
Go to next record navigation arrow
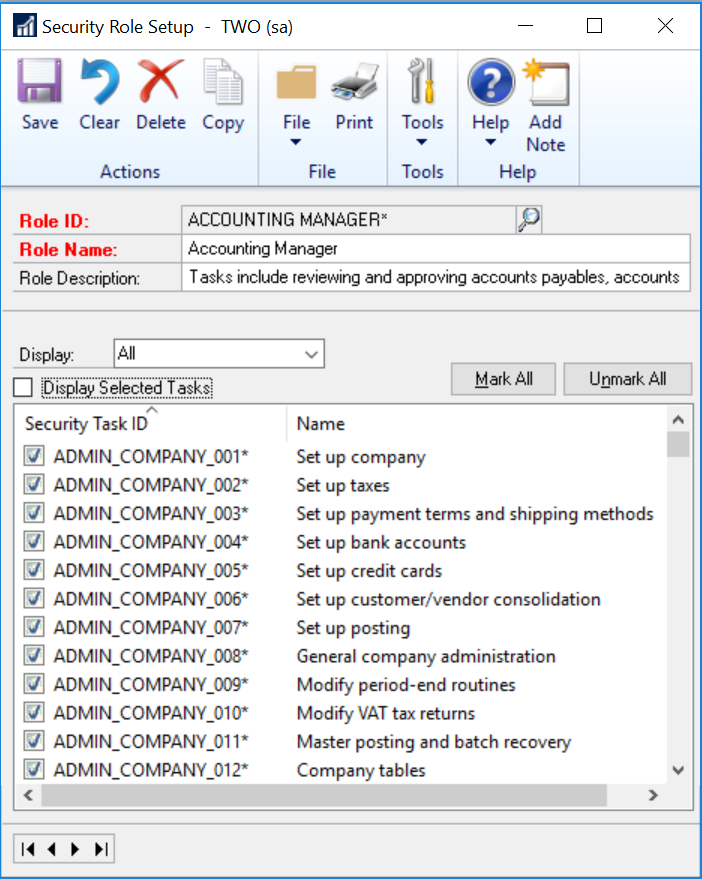pyautogui.click(x=75, y=849)
